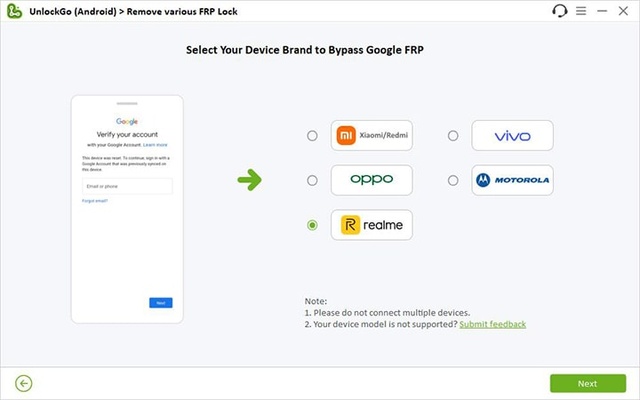Click the Motorola brand logo

512,180
